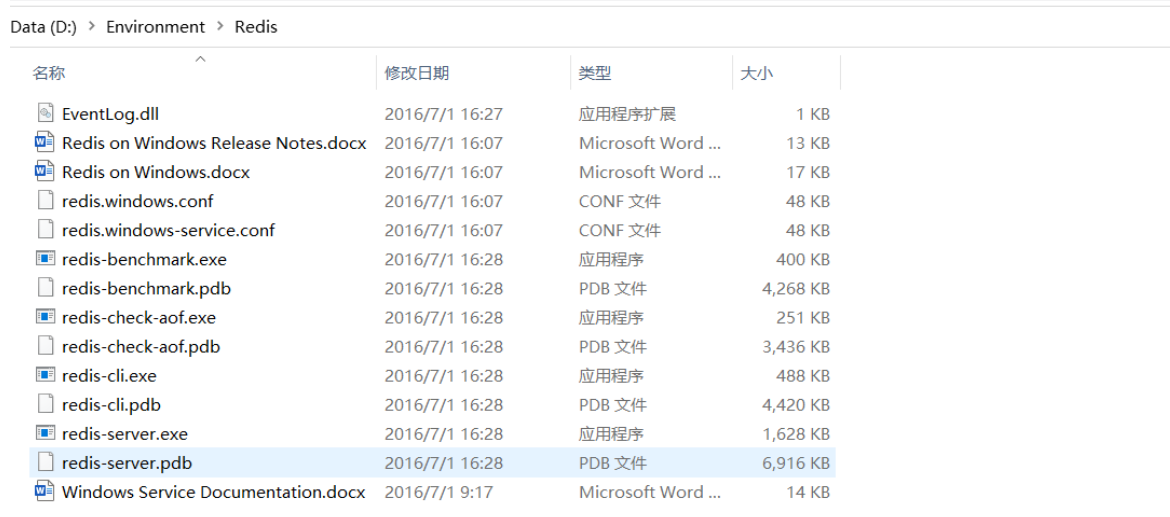Click size 6,916 KB of redis-server.pdb
1170x517 pixels.
point(795,463)
